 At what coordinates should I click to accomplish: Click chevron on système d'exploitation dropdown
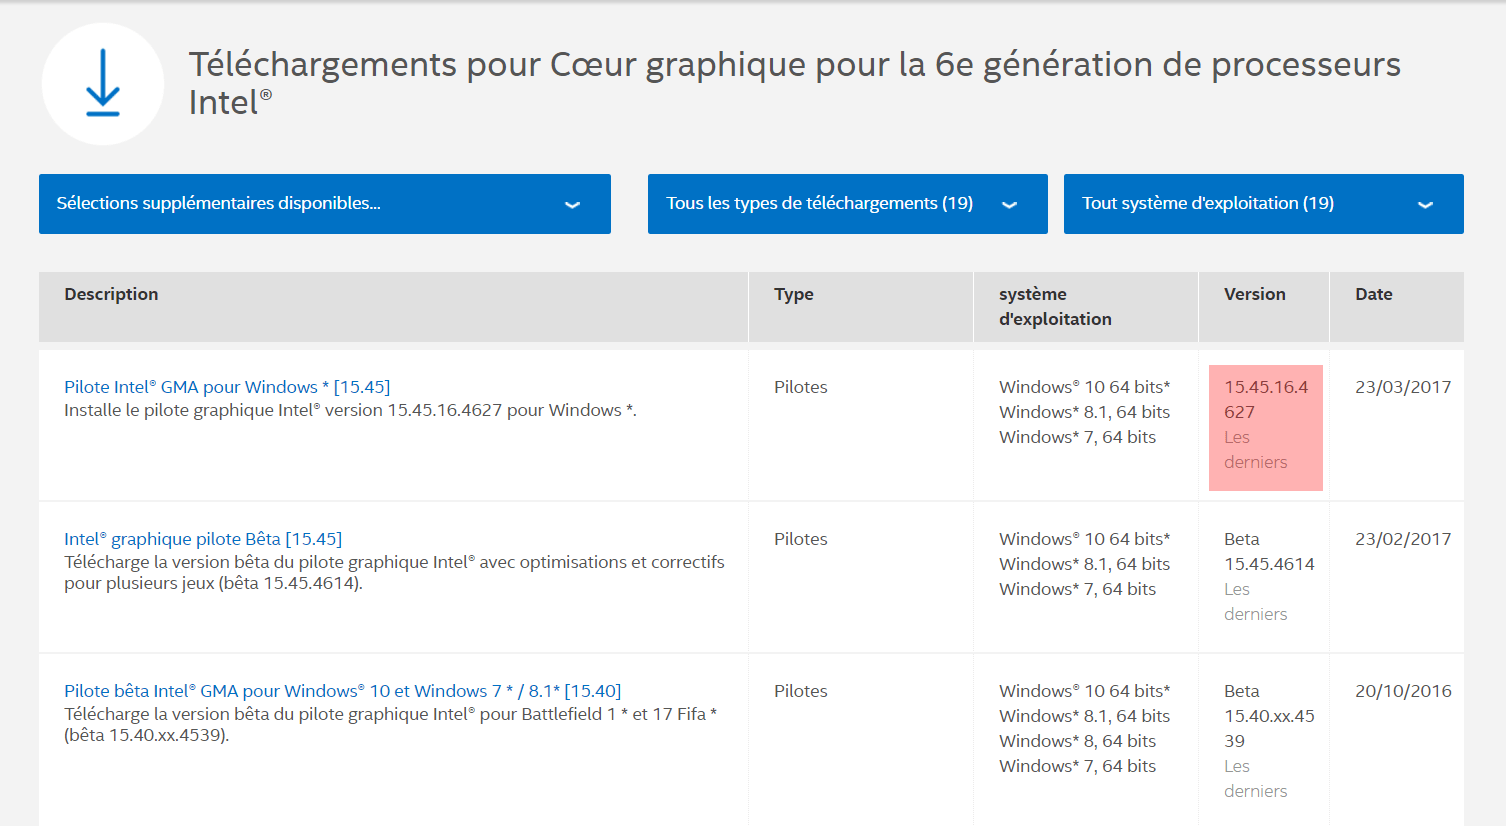(x=1425, y=205)
